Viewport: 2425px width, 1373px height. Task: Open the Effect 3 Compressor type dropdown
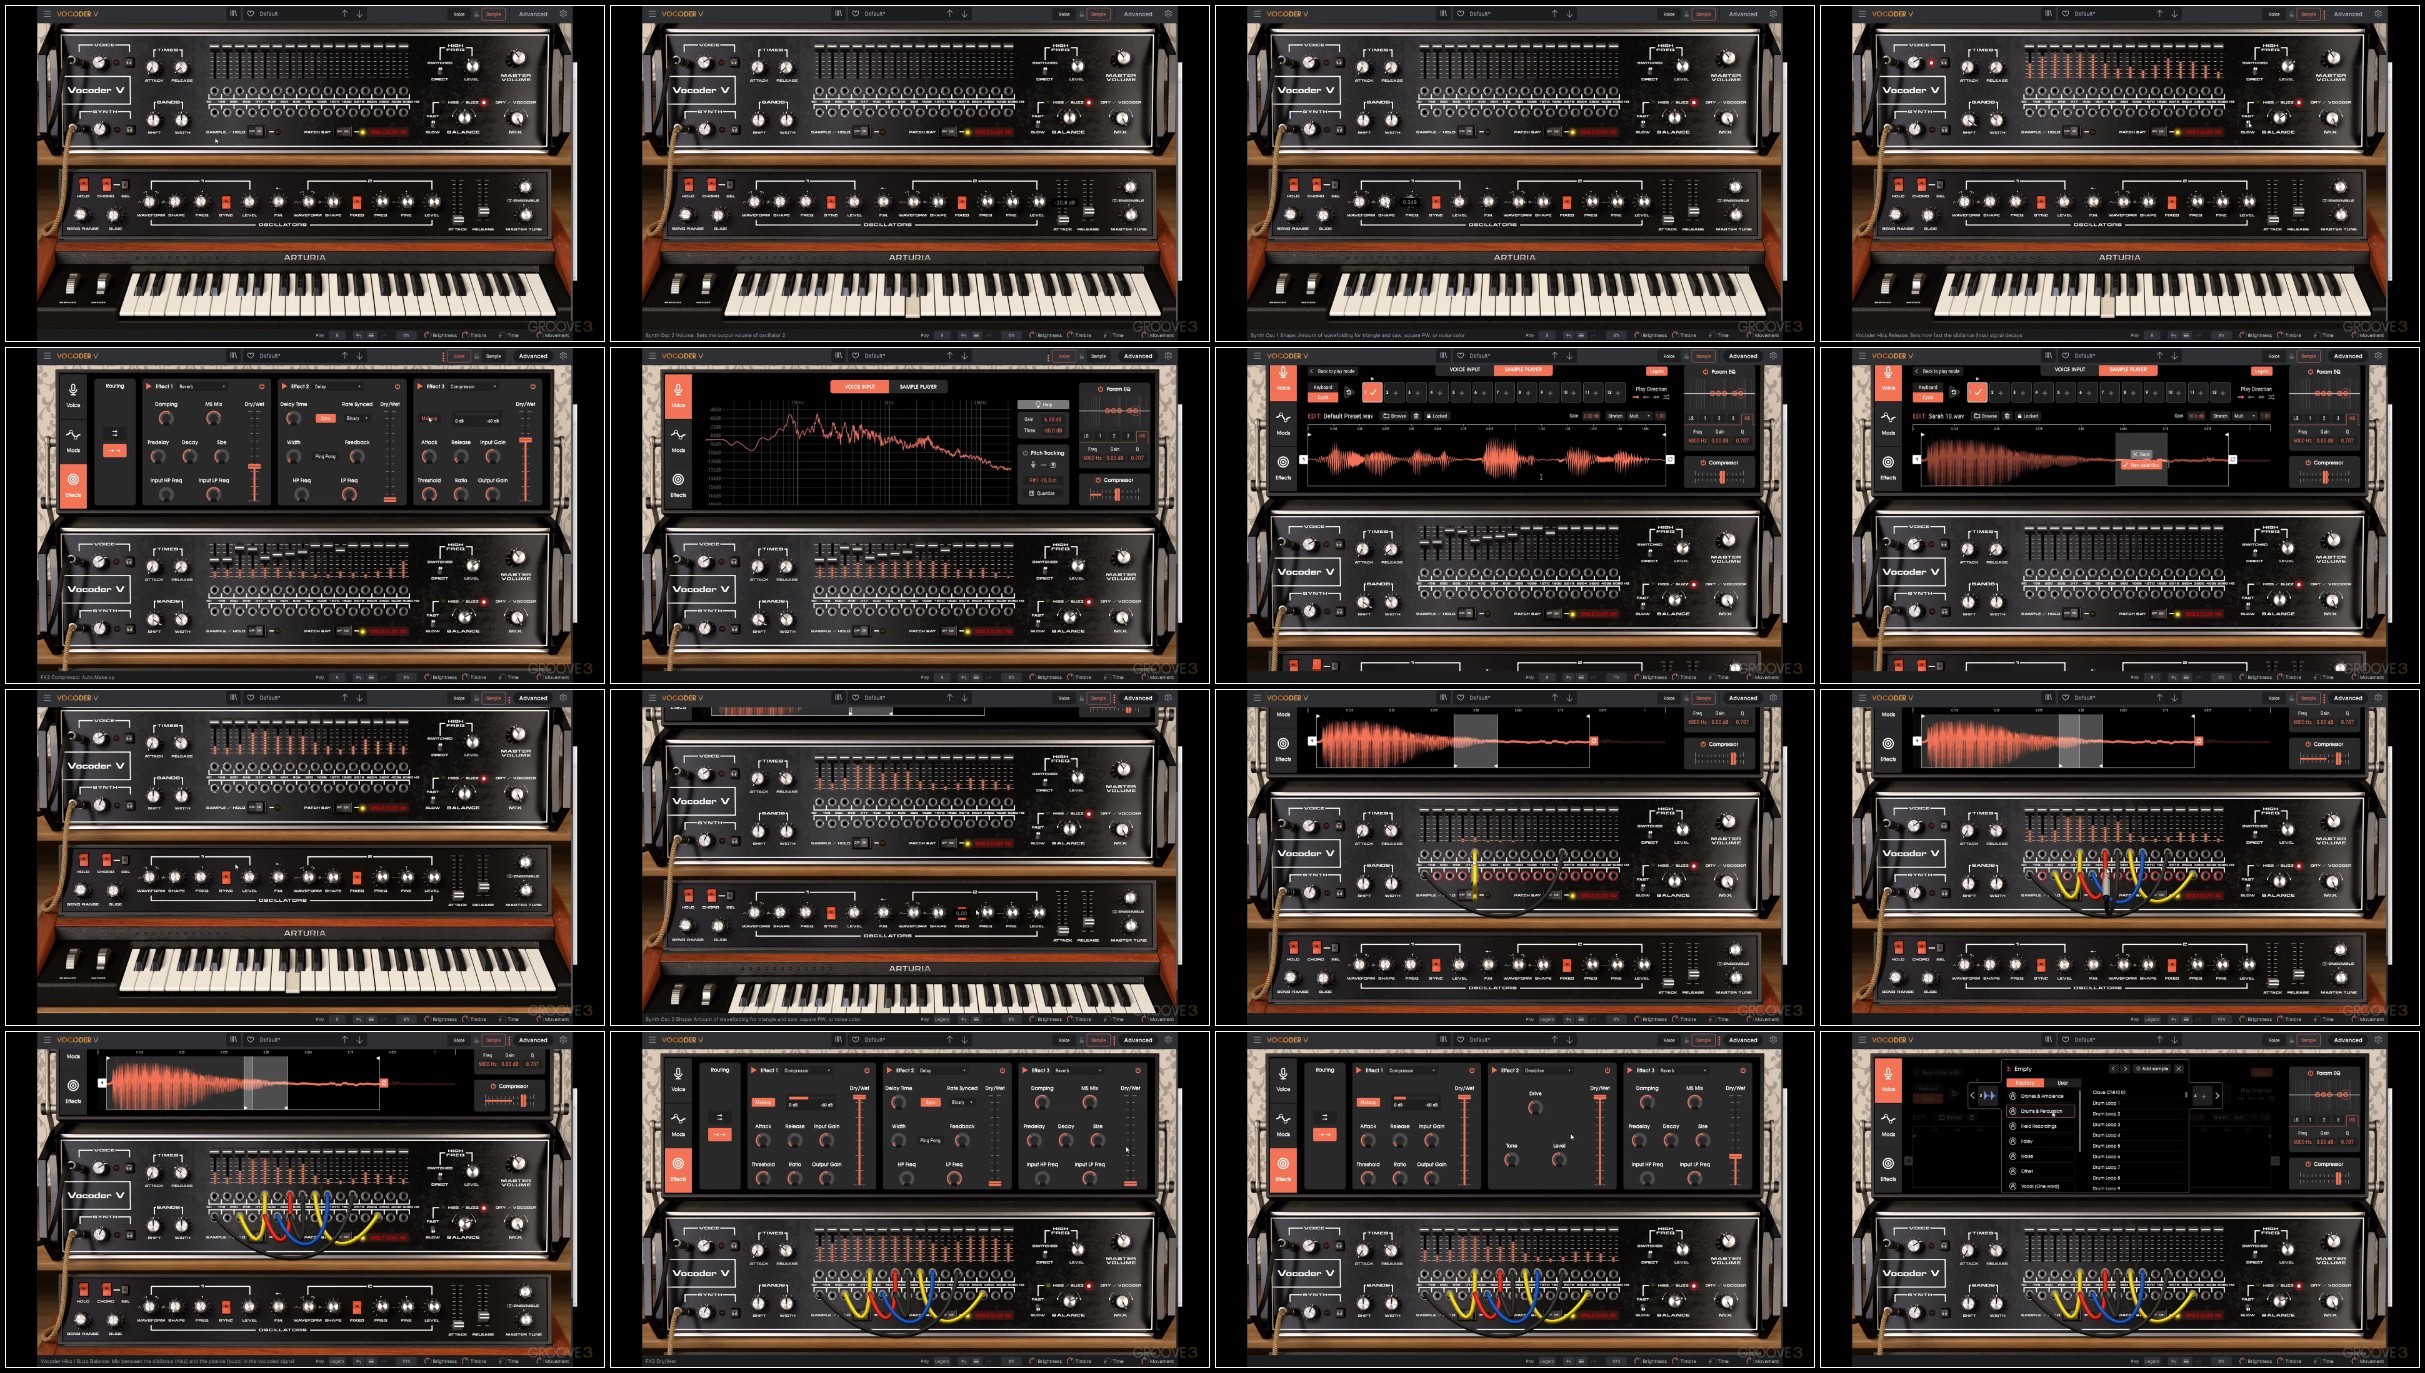click(473, 386)
